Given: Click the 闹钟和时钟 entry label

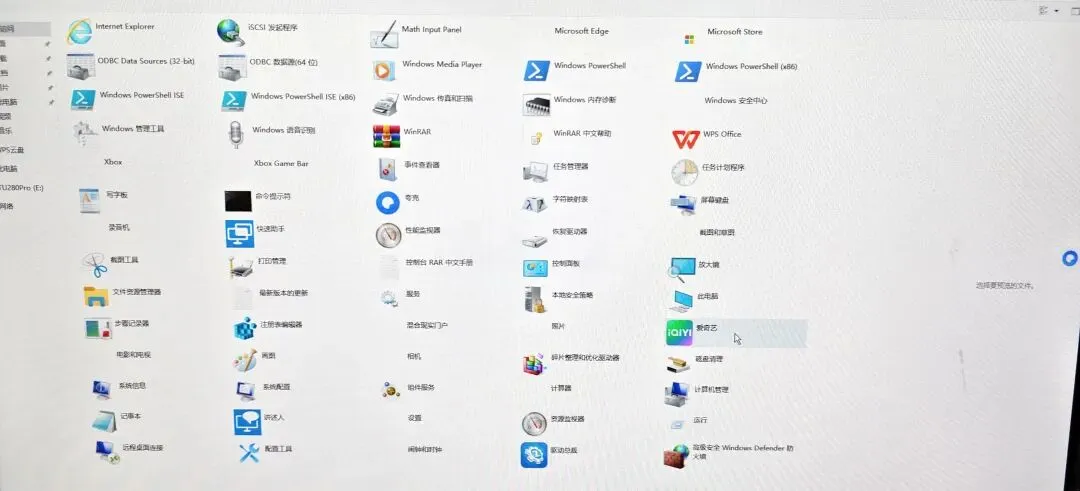Looking at the screenshot, I should click(425, 450).
